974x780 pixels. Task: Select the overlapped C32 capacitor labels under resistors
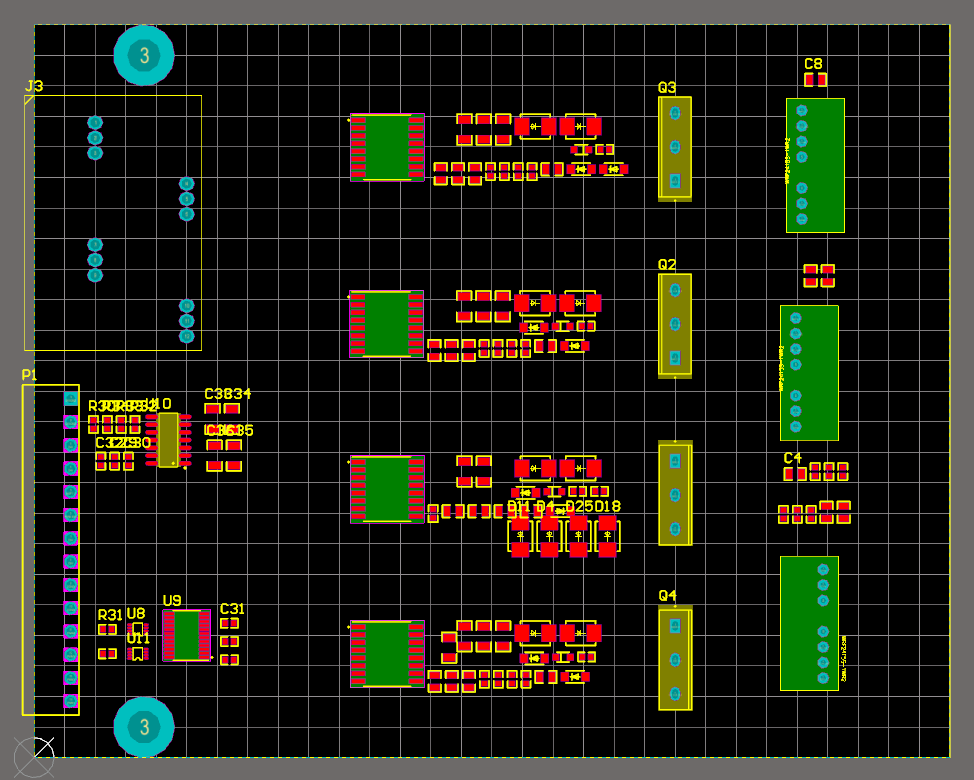tap(123, 443)
